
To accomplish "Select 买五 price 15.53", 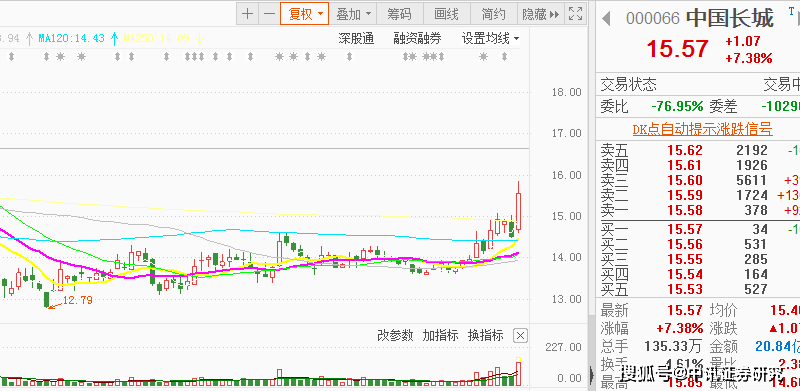I will (685, 289).
